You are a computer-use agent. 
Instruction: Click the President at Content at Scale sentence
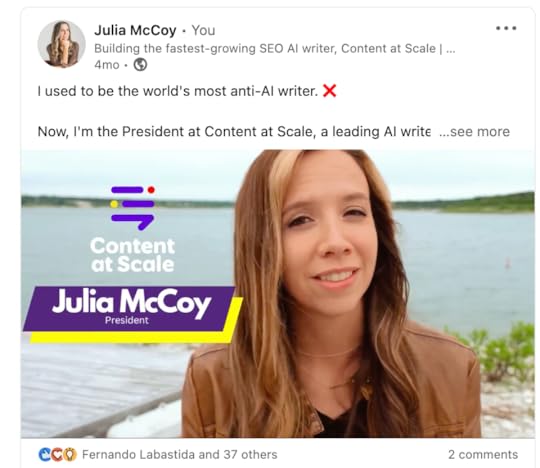pyautogui.click(x=234, y=132)
